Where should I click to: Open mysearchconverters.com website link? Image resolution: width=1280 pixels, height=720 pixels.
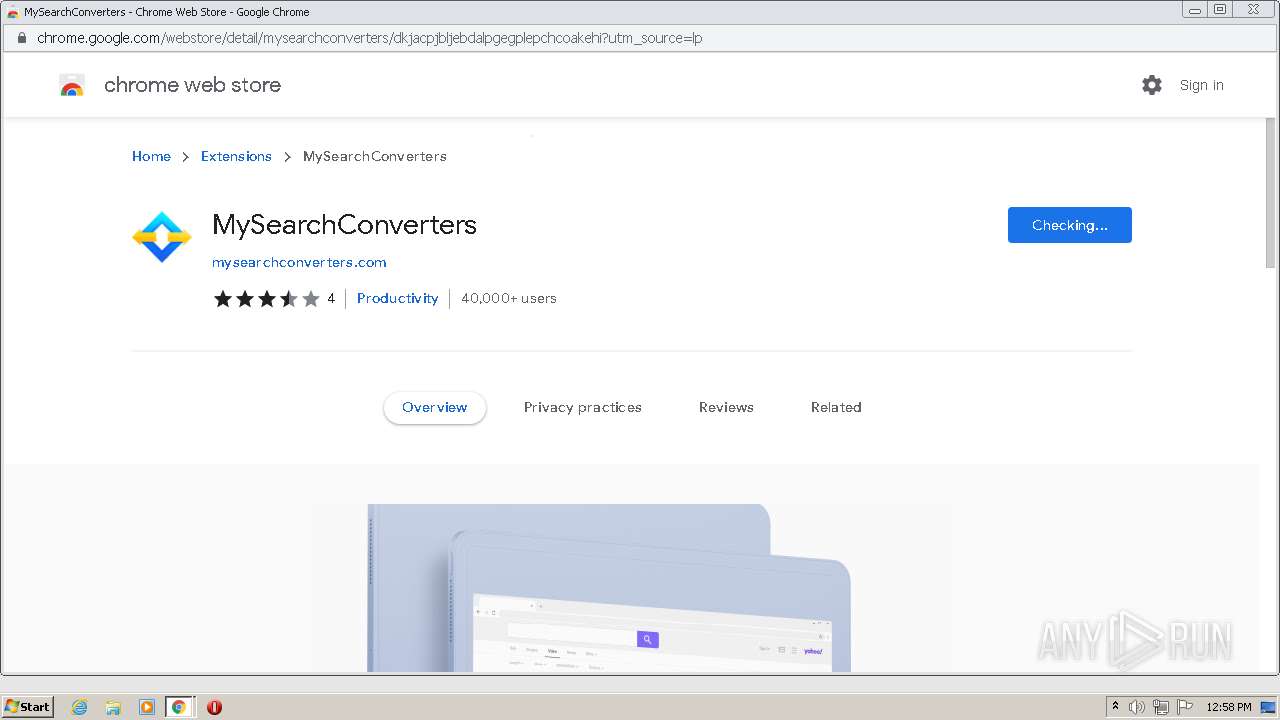coord(299,262)
